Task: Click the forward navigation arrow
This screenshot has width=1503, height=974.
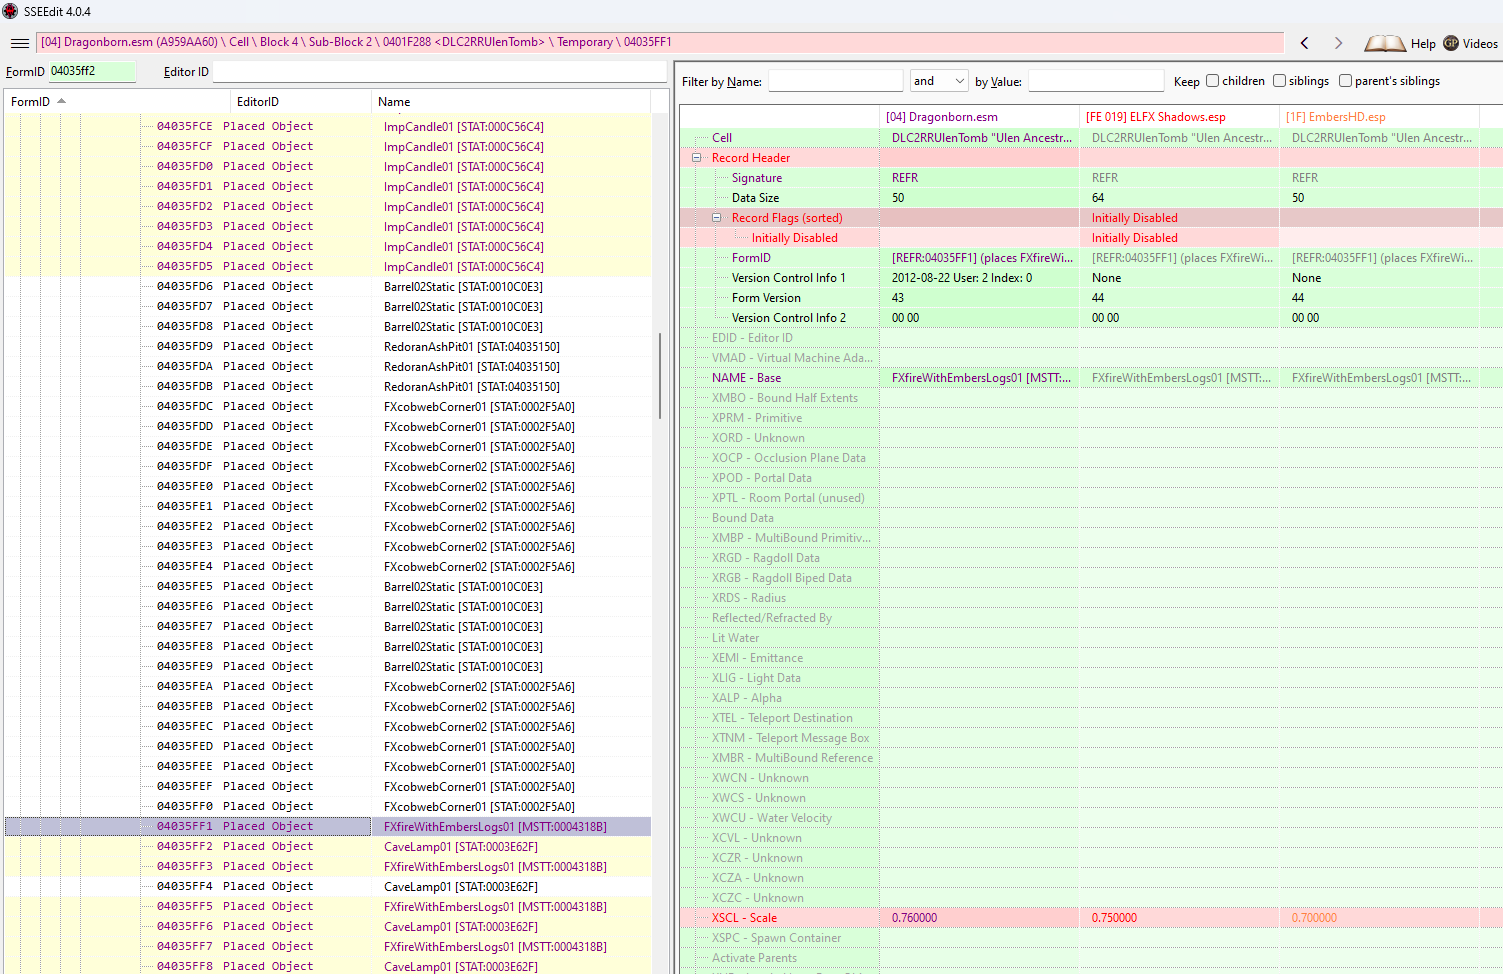Action: tap(1338, 43)
